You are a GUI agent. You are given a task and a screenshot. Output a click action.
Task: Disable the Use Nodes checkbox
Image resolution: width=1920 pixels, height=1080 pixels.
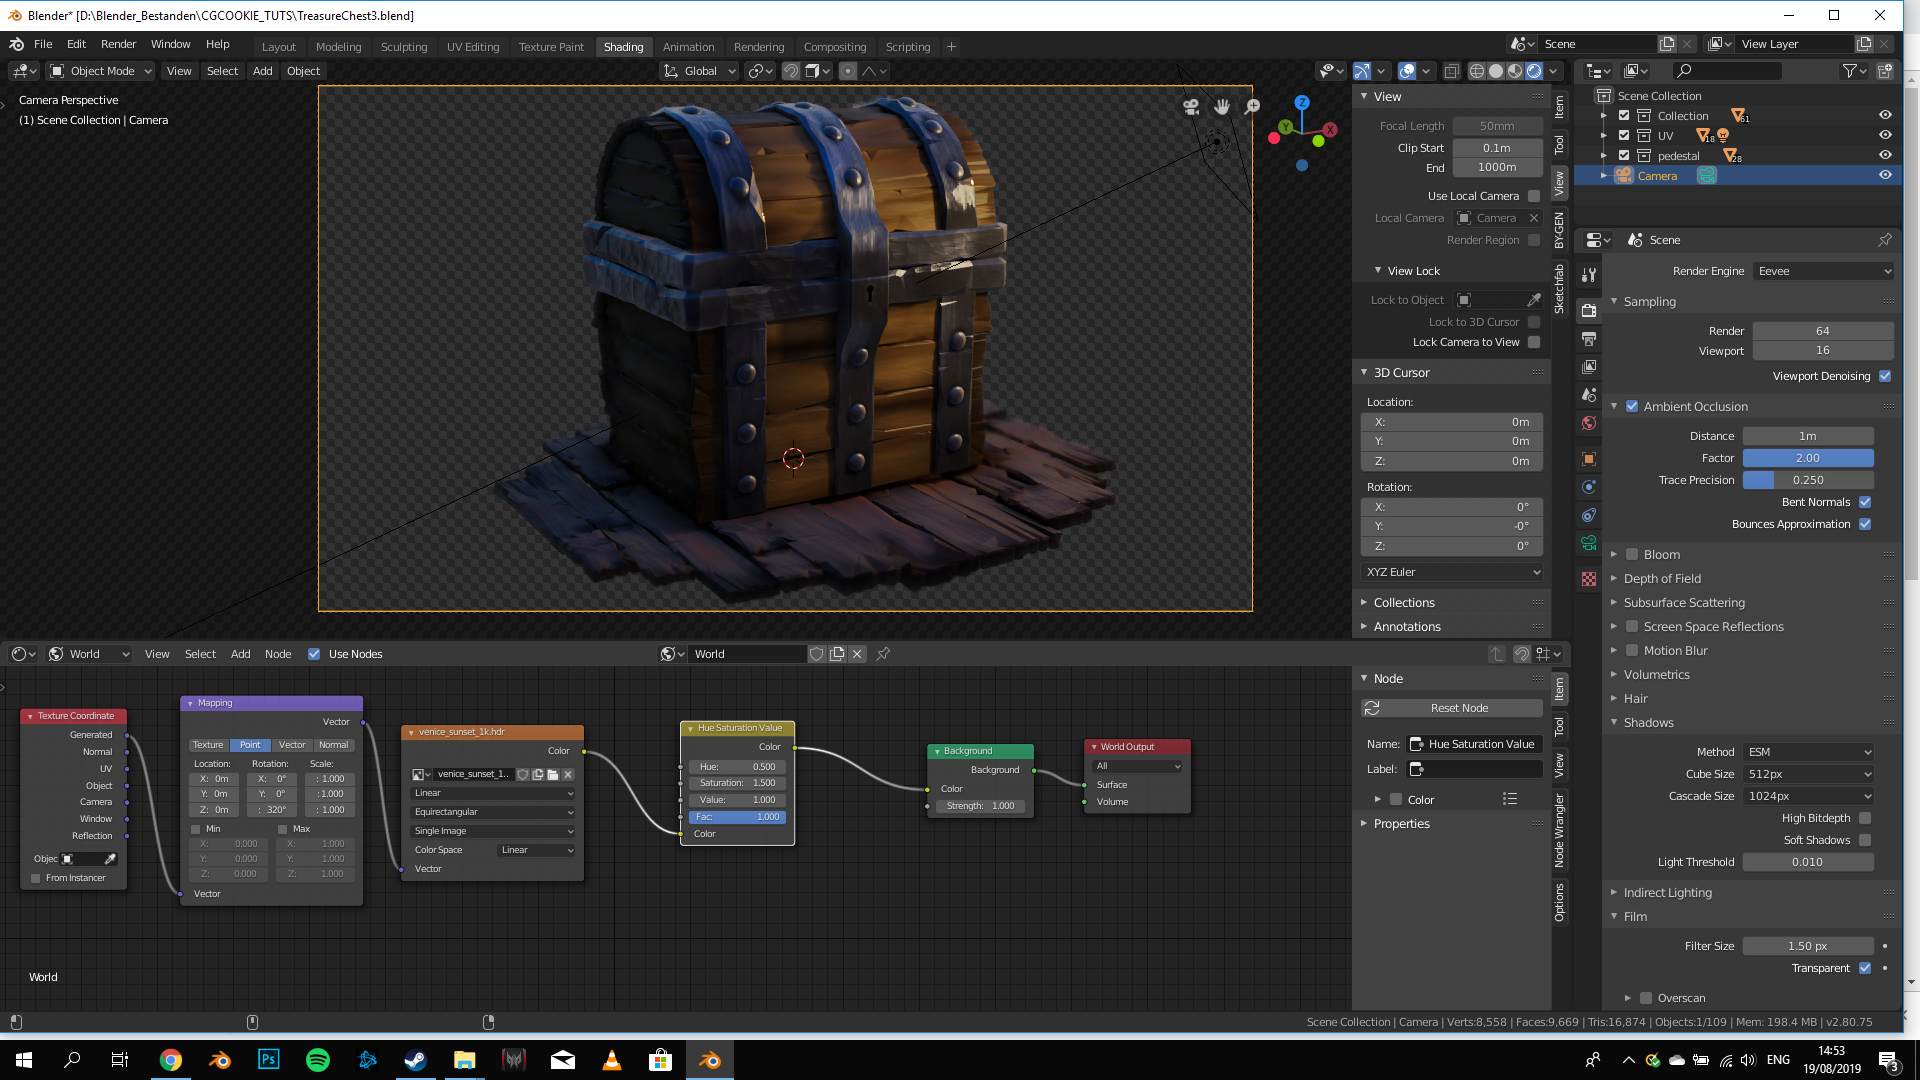click(314, 654)
